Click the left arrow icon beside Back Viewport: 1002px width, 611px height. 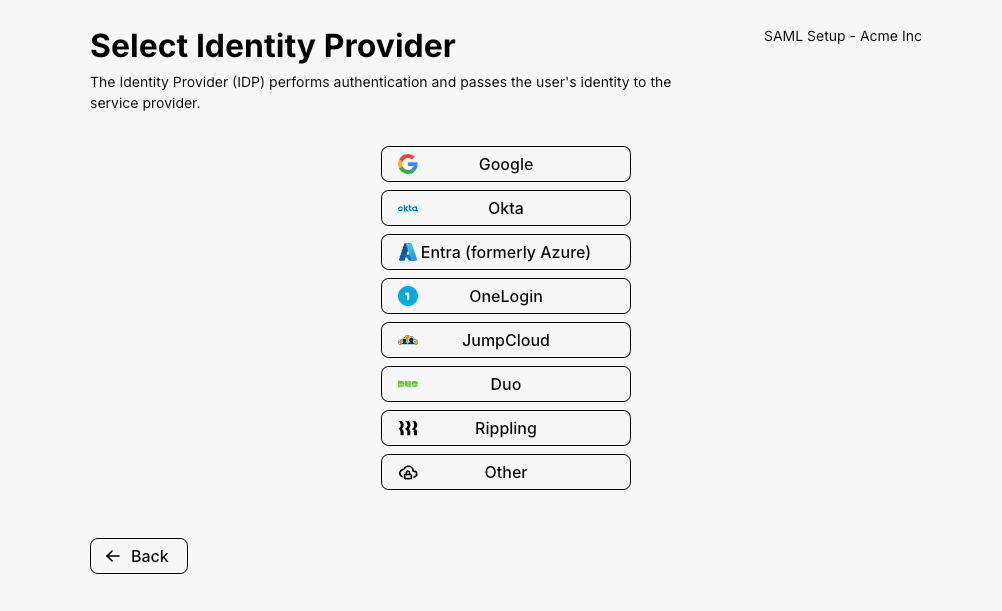pos(113,556)
